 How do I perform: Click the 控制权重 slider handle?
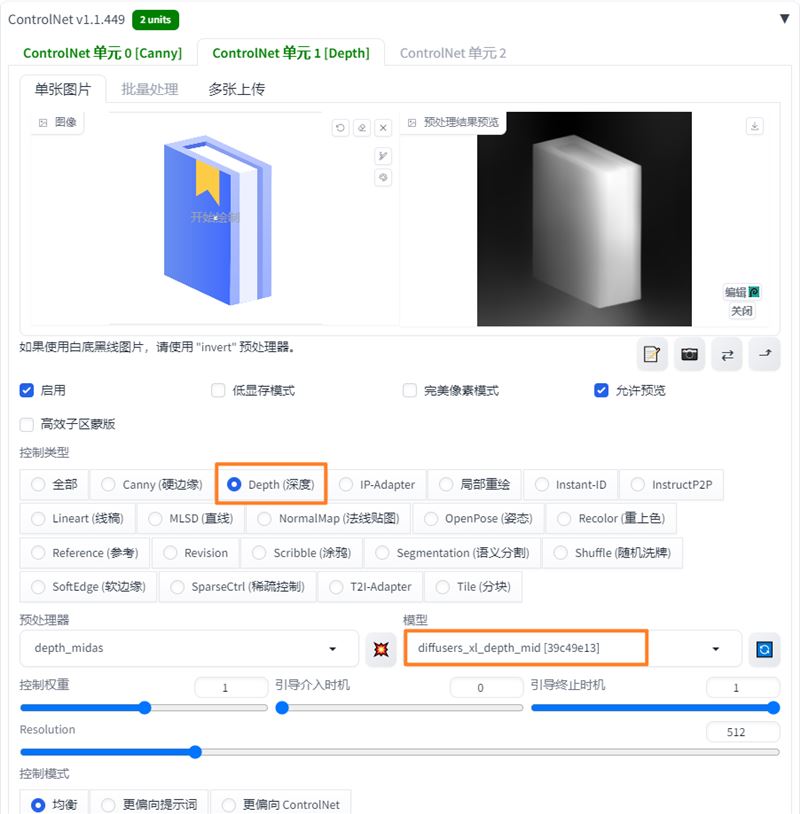tap(145, 708)
